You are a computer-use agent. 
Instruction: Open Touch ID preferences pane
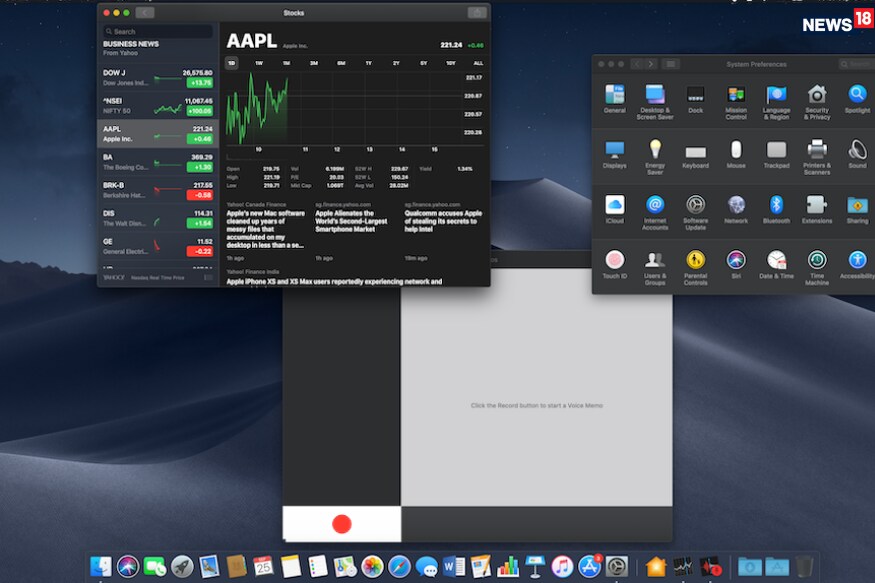click(x=614, y=265)
